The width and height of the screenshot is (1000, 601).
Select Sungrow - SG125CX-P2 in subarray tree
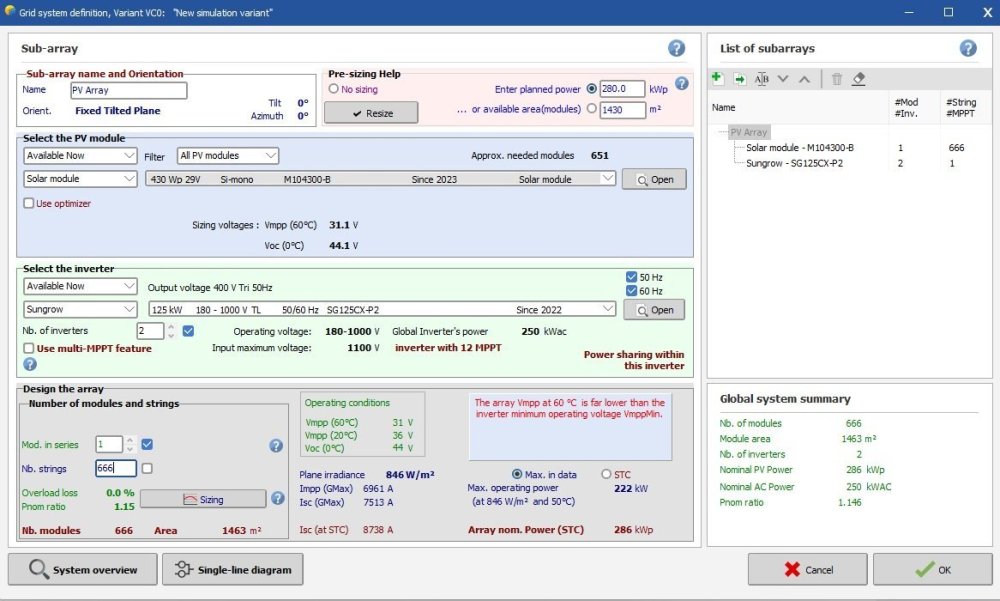[794, 163]
